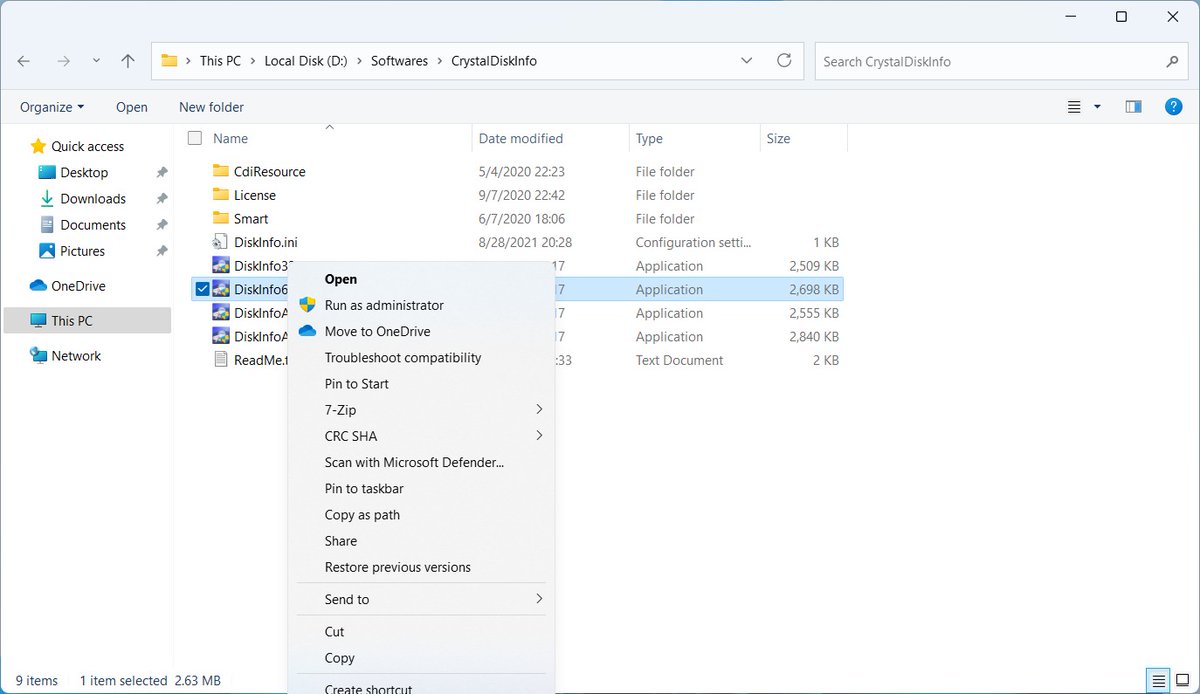Image resolution: width=1200 pixels, height=694 pixels.
Task: Click the Text Document type cell
Action: (x=679, y=360)
